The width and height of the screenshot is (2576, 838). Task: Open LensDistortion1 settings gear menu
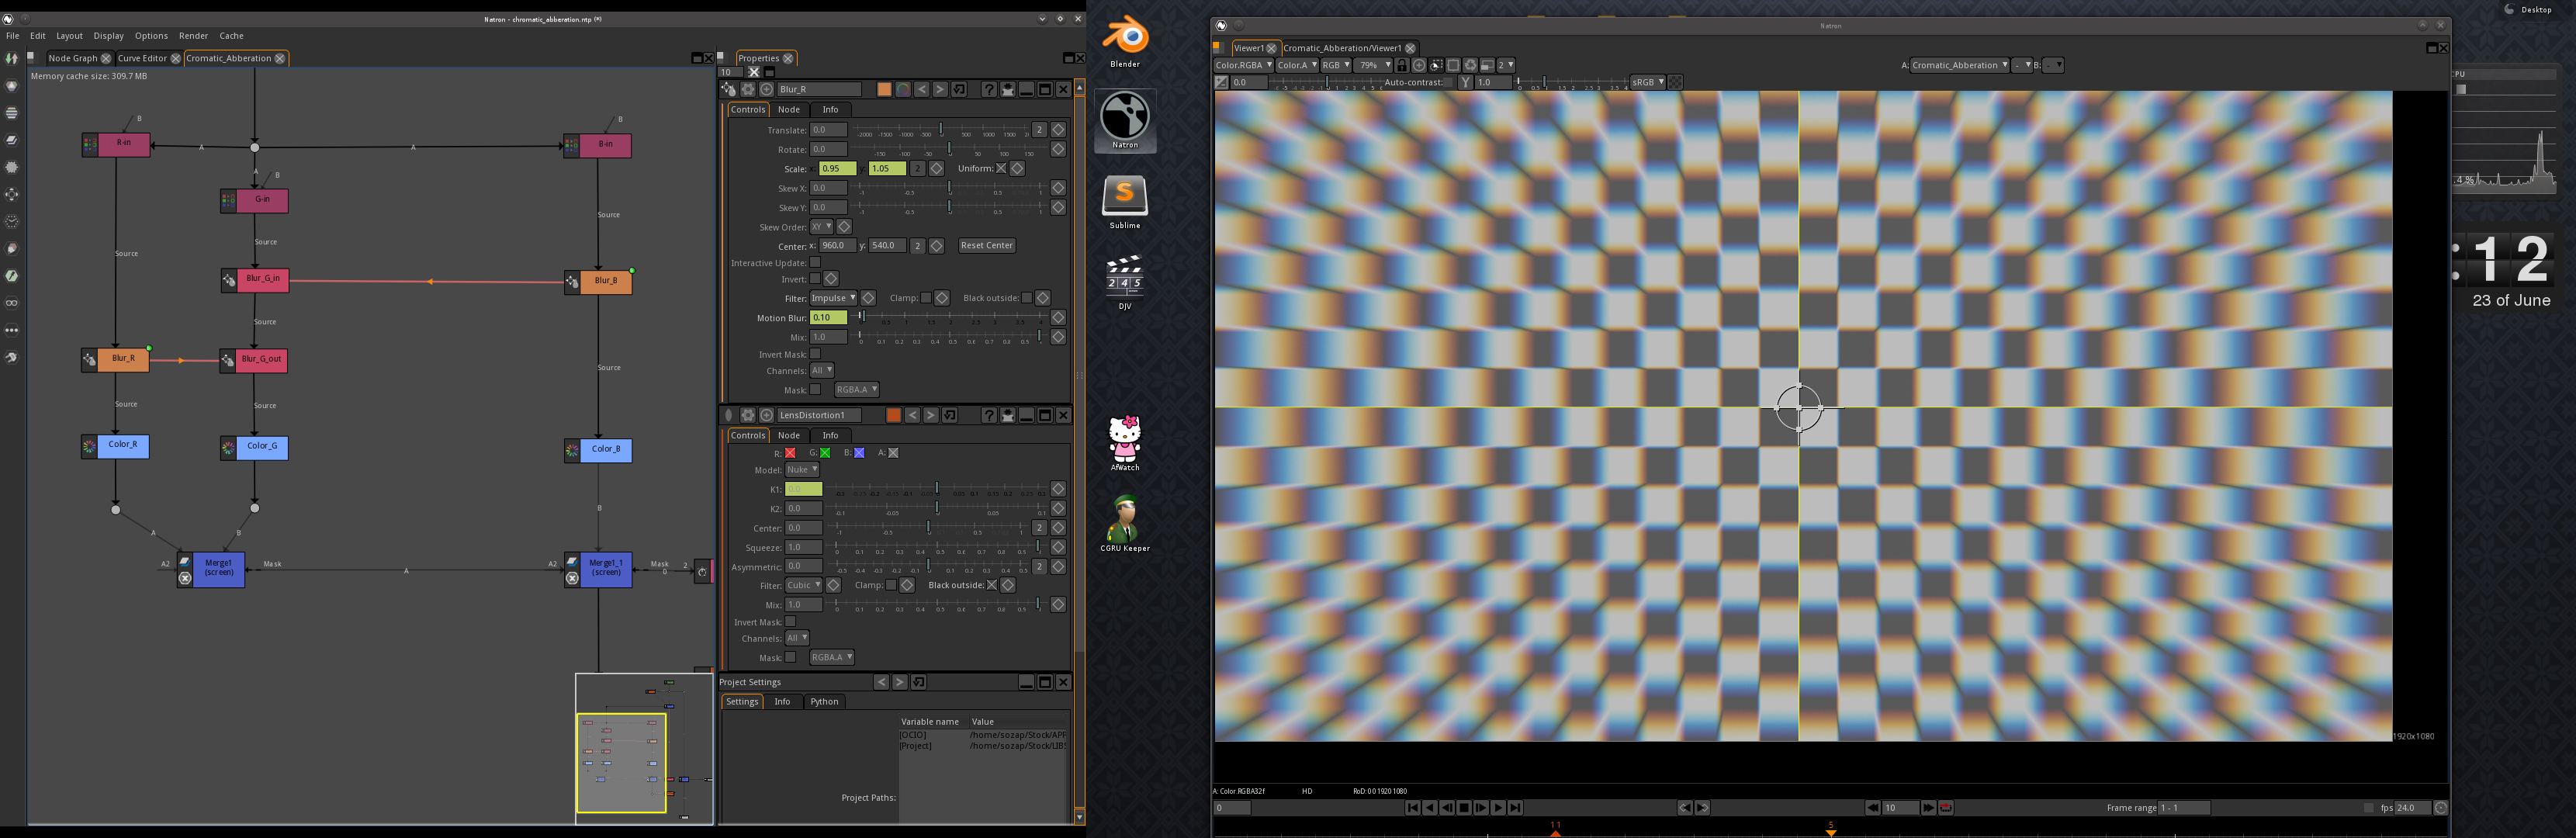(x=747, y=415)
